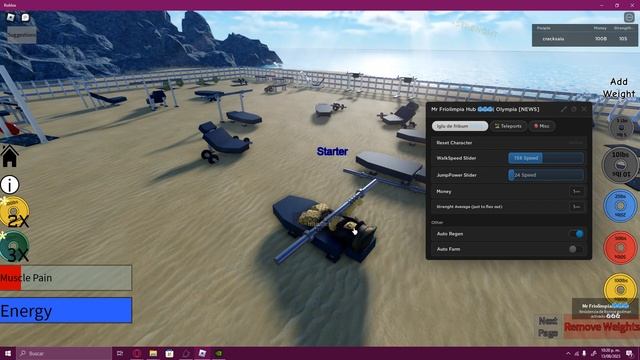
Task: Click the hub window settings gear icon
Action: [x=574, y=109]
